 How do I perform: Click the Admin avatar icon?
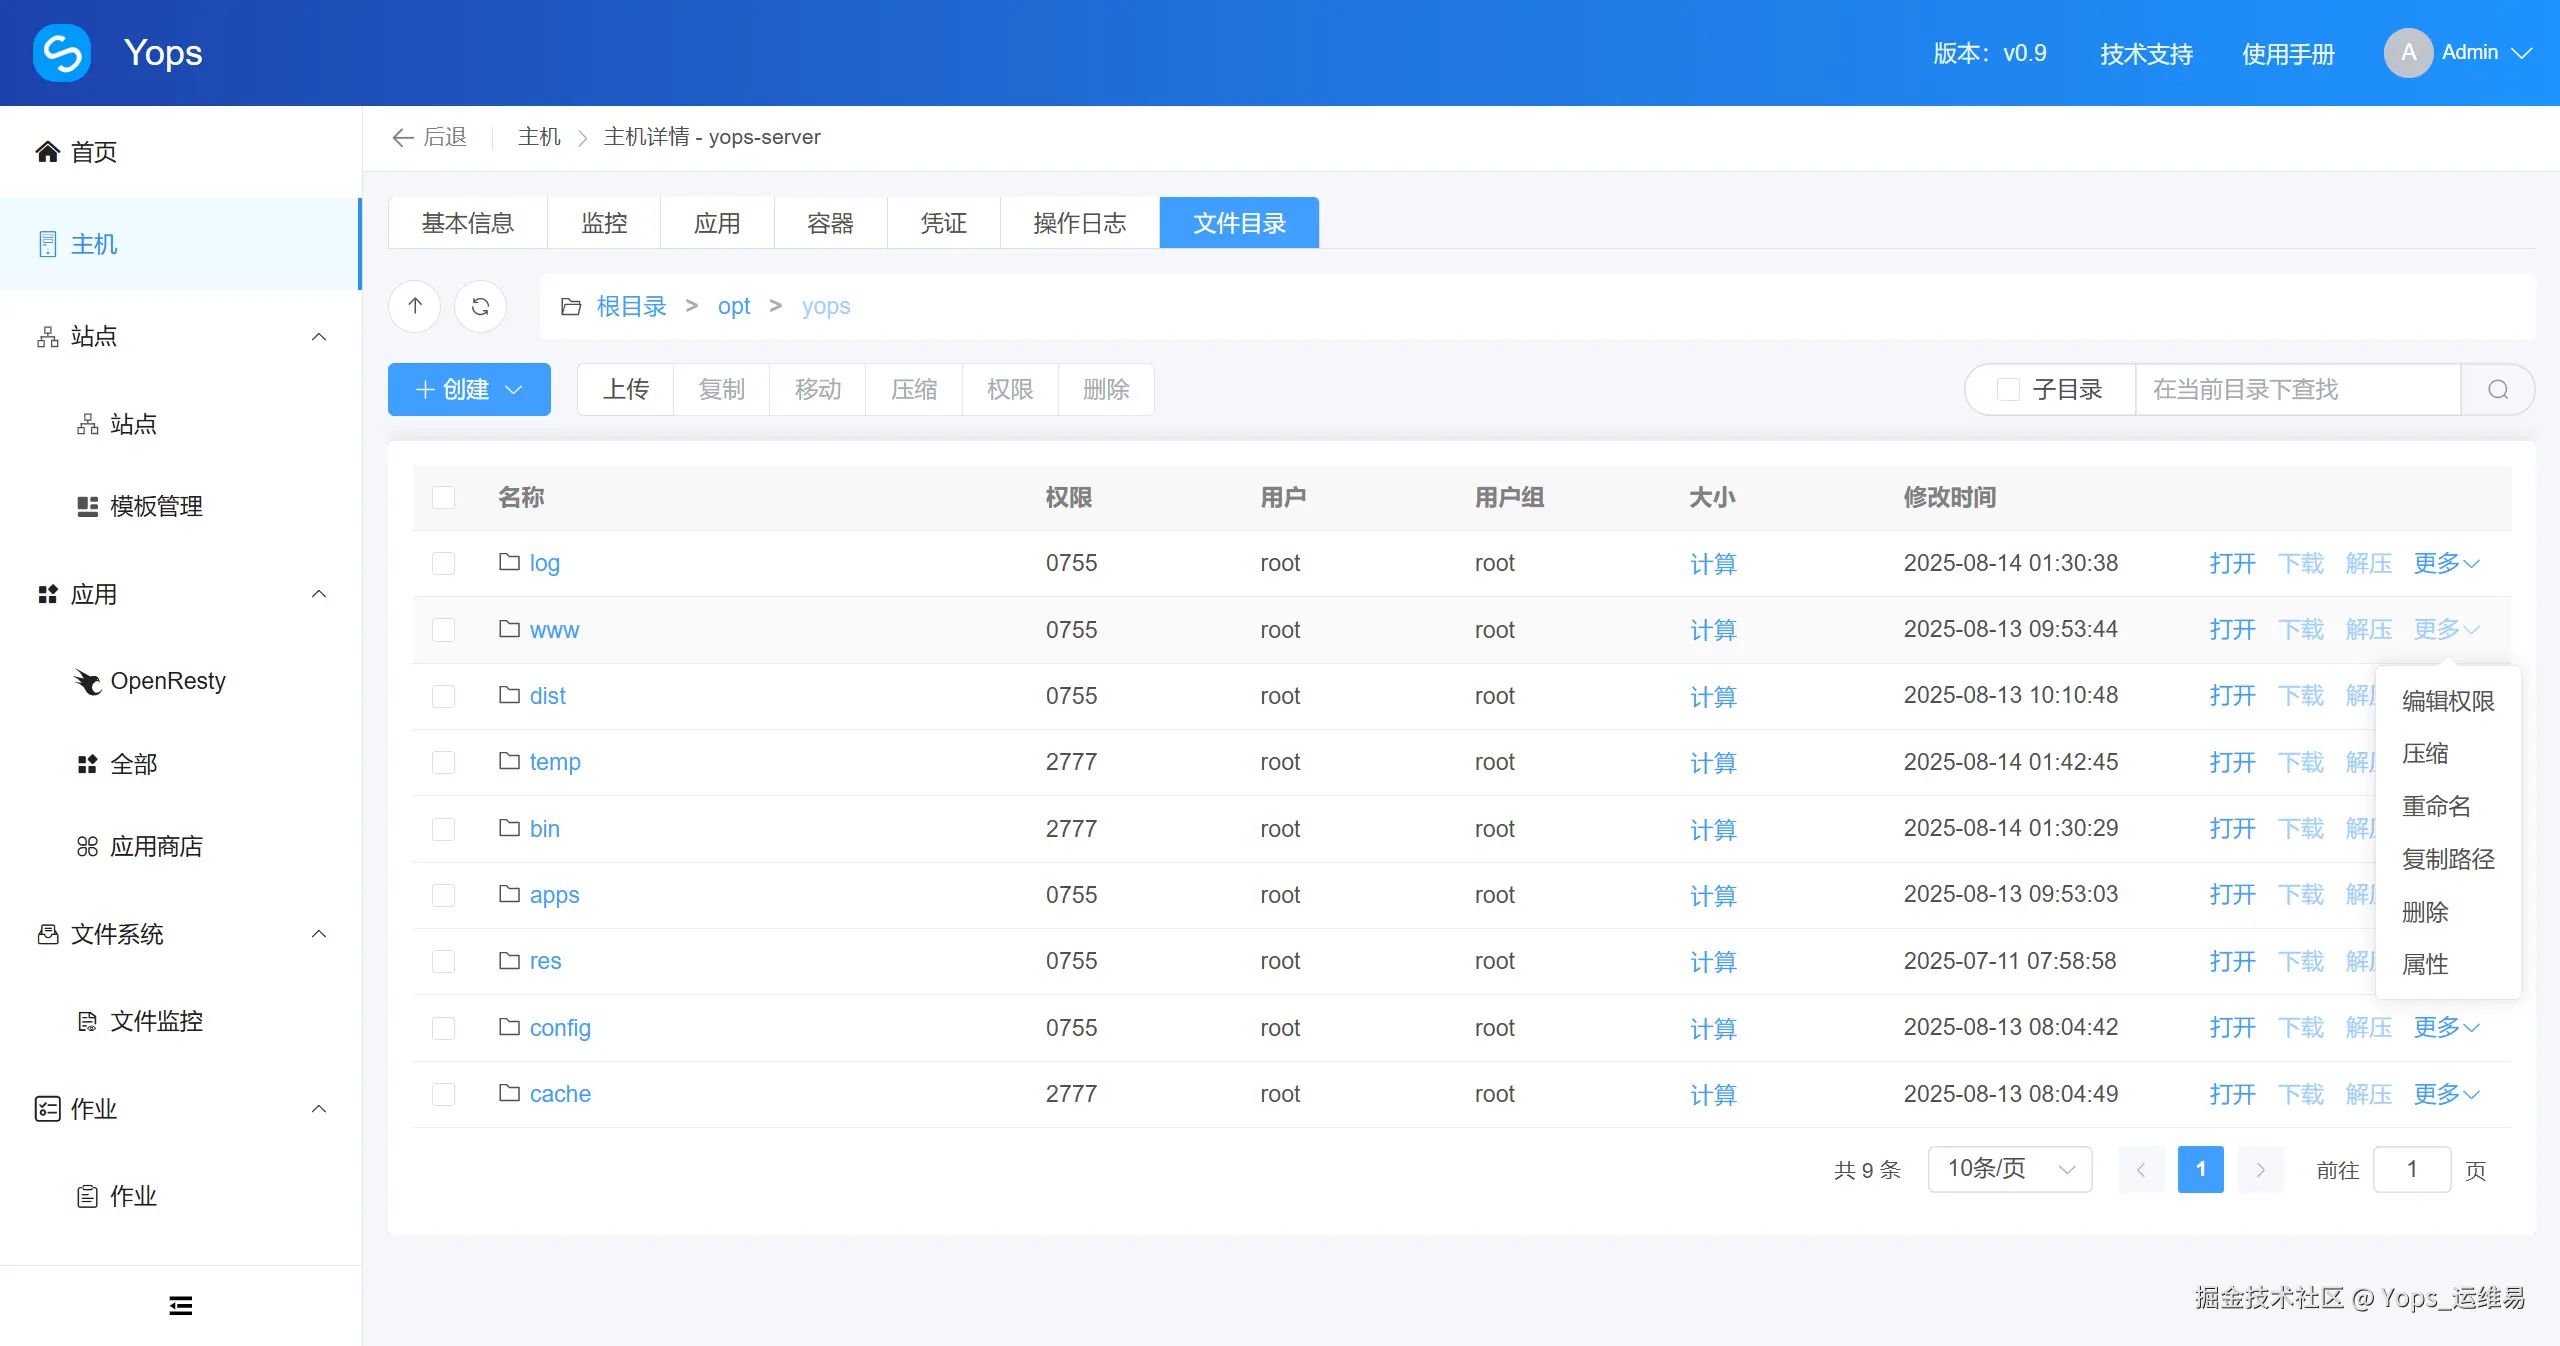coord(2408,53)
